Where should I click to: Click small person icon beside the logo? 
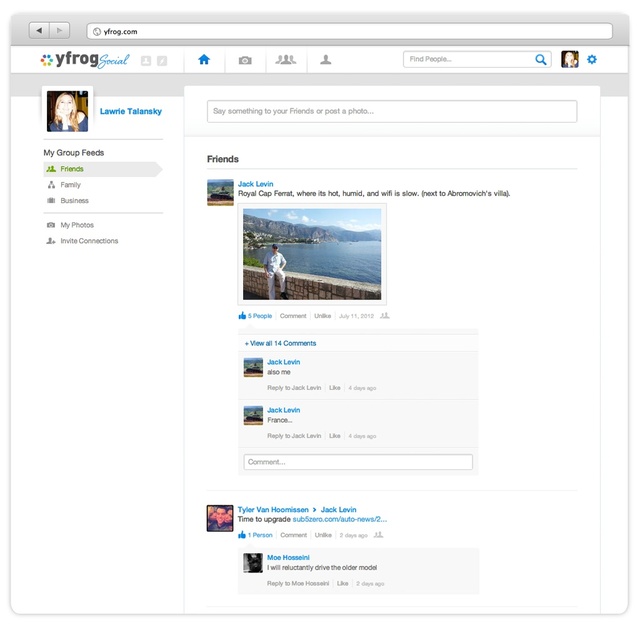pyautogui.click(x=146, y=61)
